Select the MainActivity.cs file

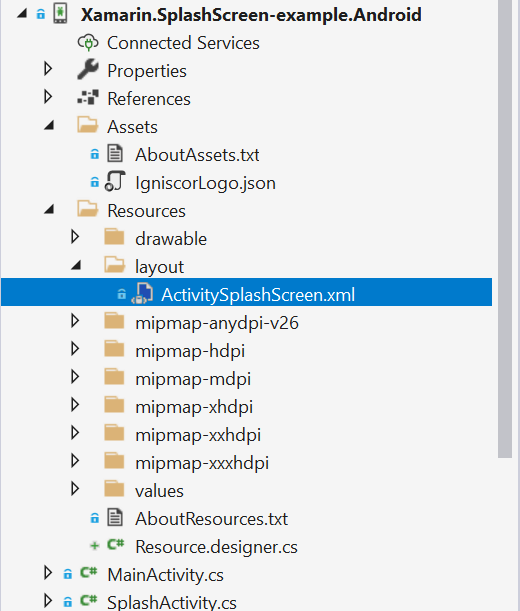166,576
